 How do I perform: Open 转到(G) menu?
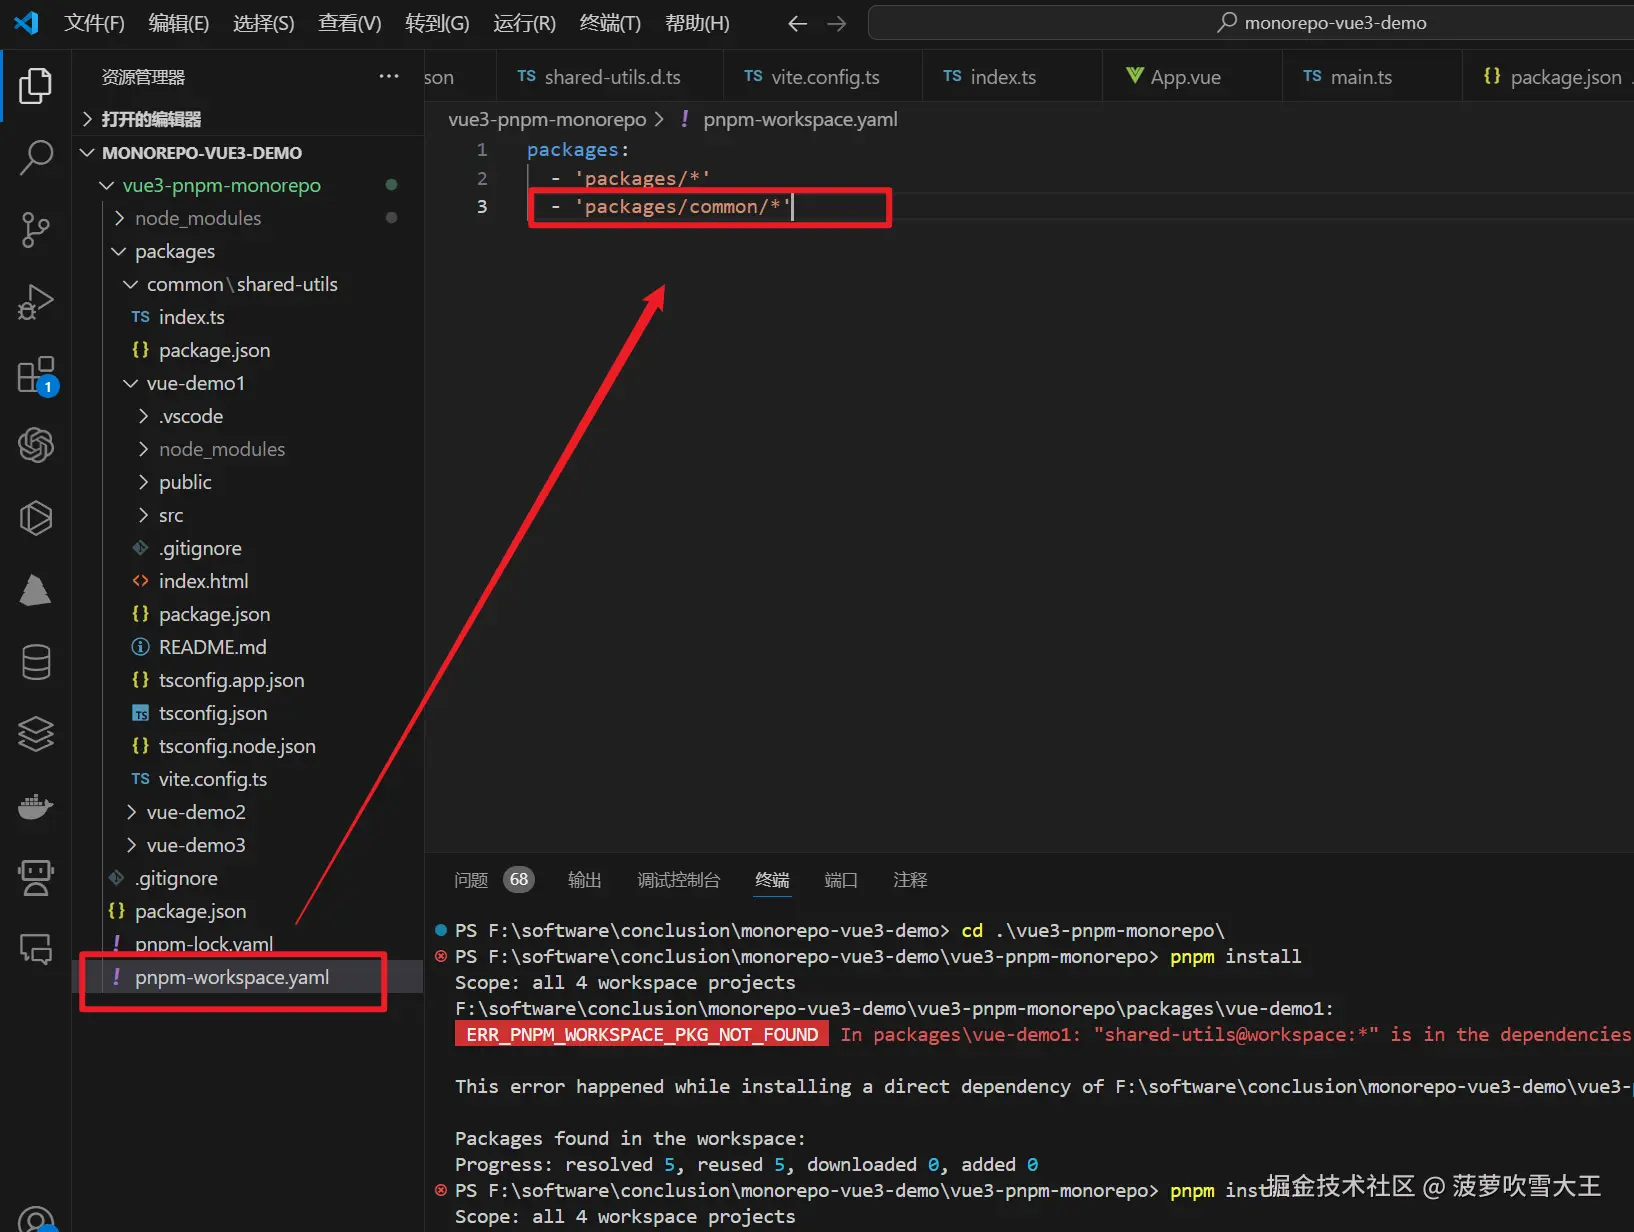[x=437, y=23]
